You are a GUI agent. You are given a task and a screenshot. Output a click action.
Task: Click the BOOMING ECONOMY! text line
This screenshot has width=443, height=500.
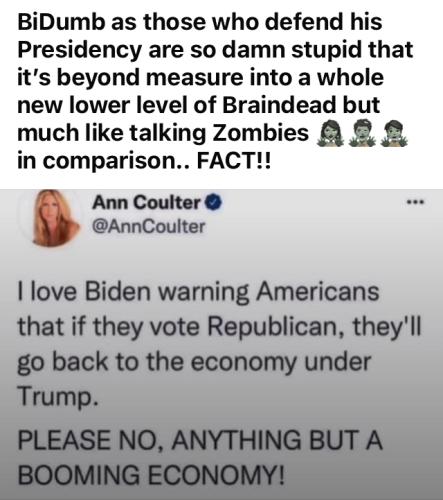[x=152, y=474]
